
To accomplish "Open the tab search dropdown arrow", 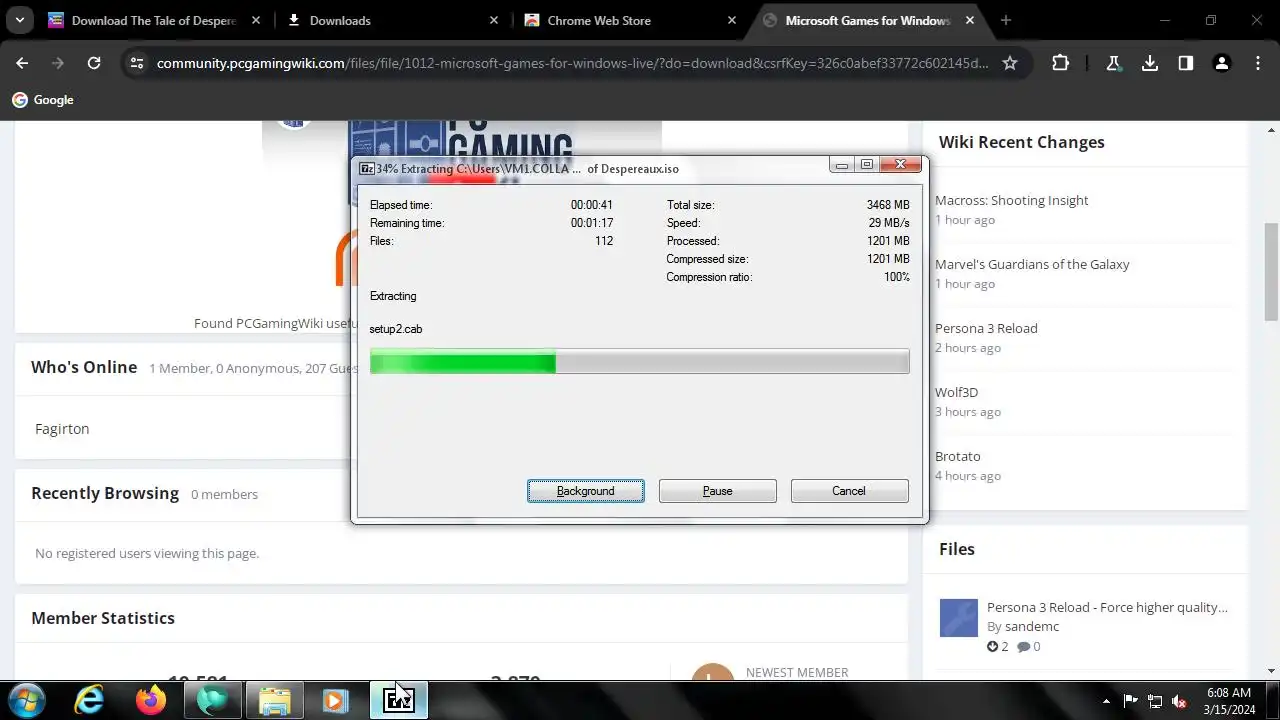I will click(x=20, y=20).
